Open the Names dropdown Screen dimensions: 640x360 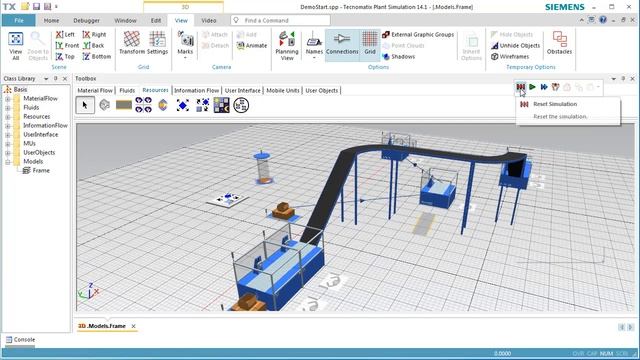(x=314, y=46)
